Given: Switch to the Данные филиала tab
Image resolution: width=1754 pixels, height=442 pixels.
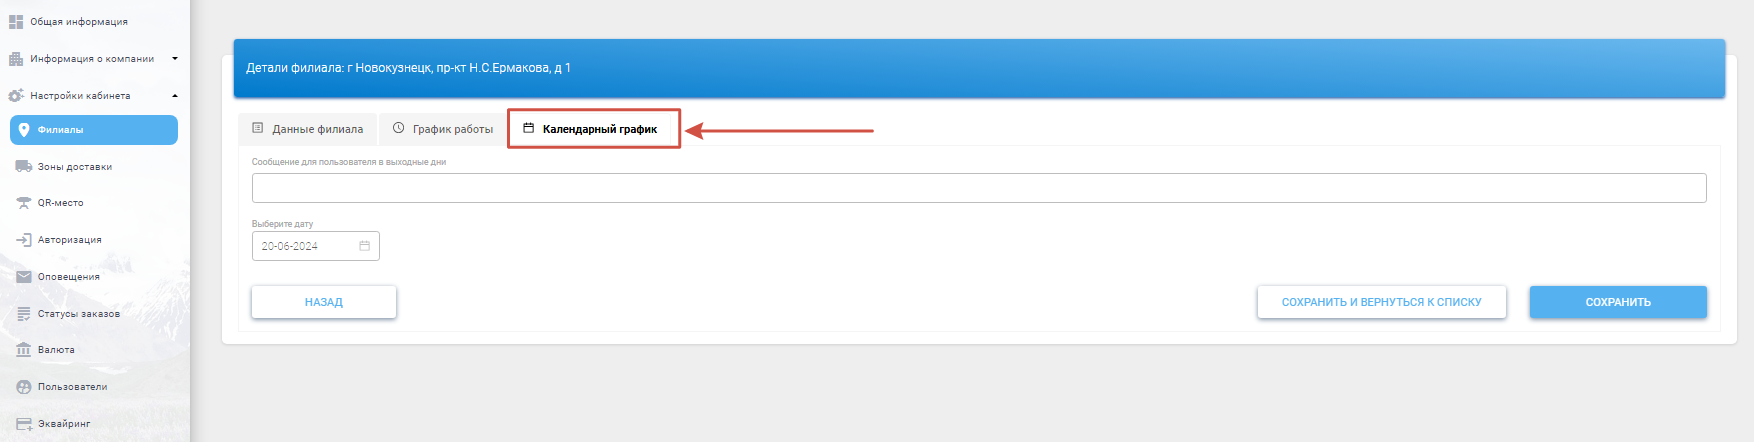Looking at the screenshot, I should click(x=308, y=129).
